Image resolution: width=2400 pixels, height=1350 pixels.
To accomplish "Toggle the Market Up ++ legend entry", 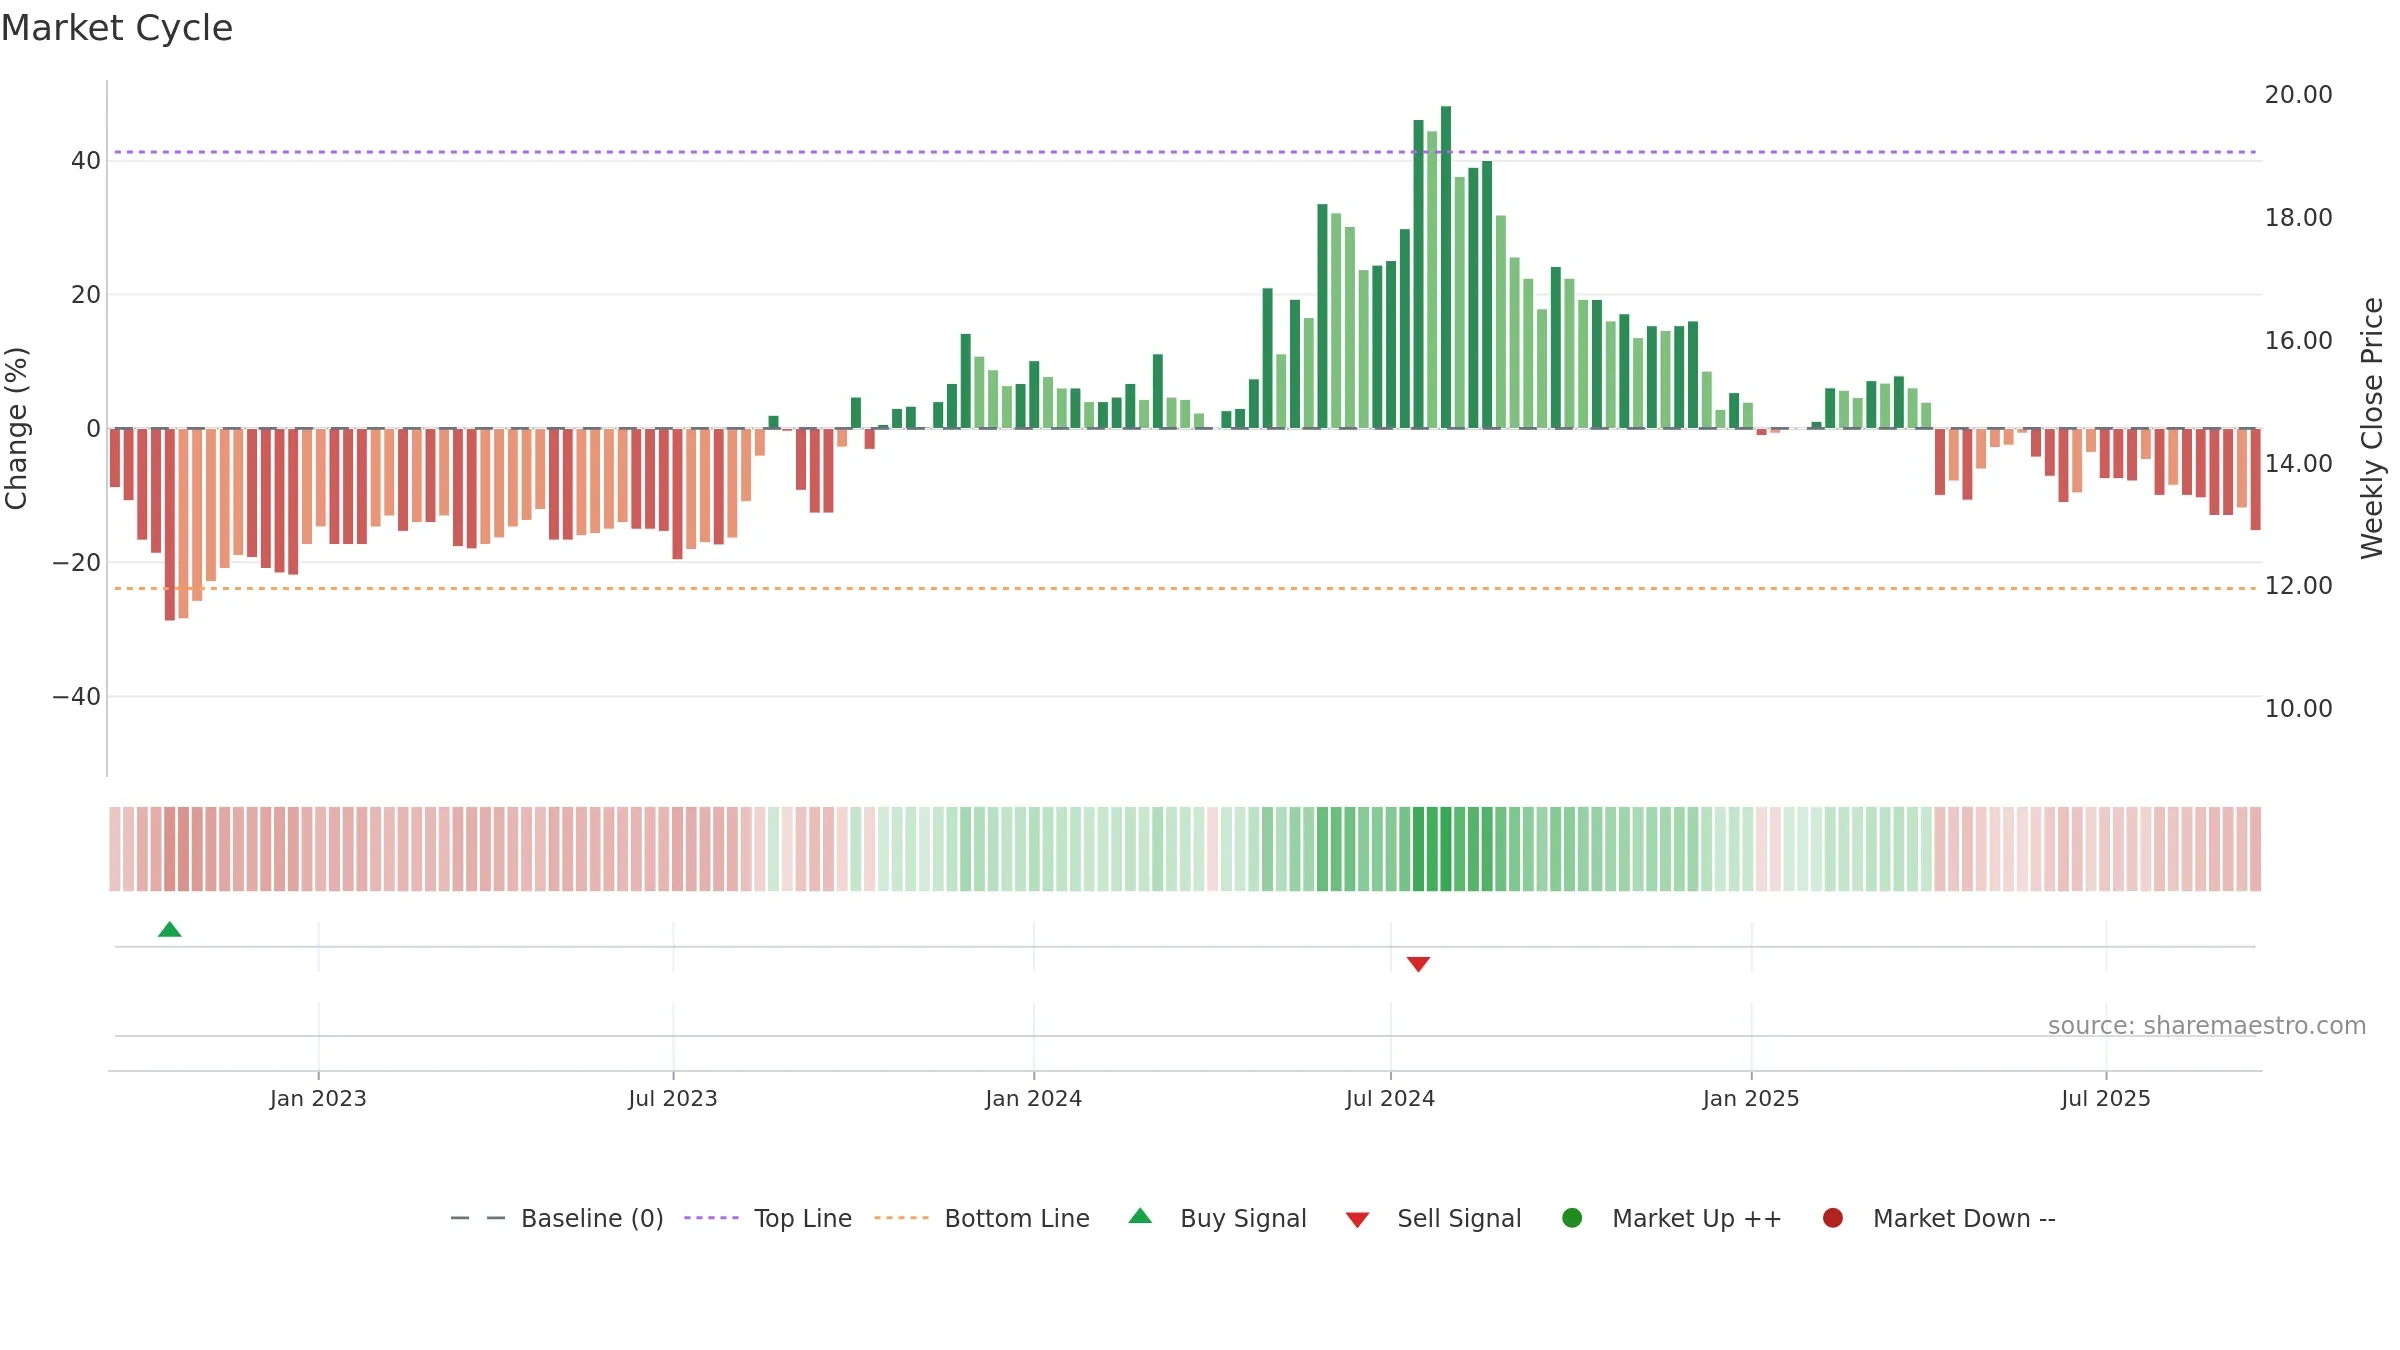I will (x=1671, y=1218).
